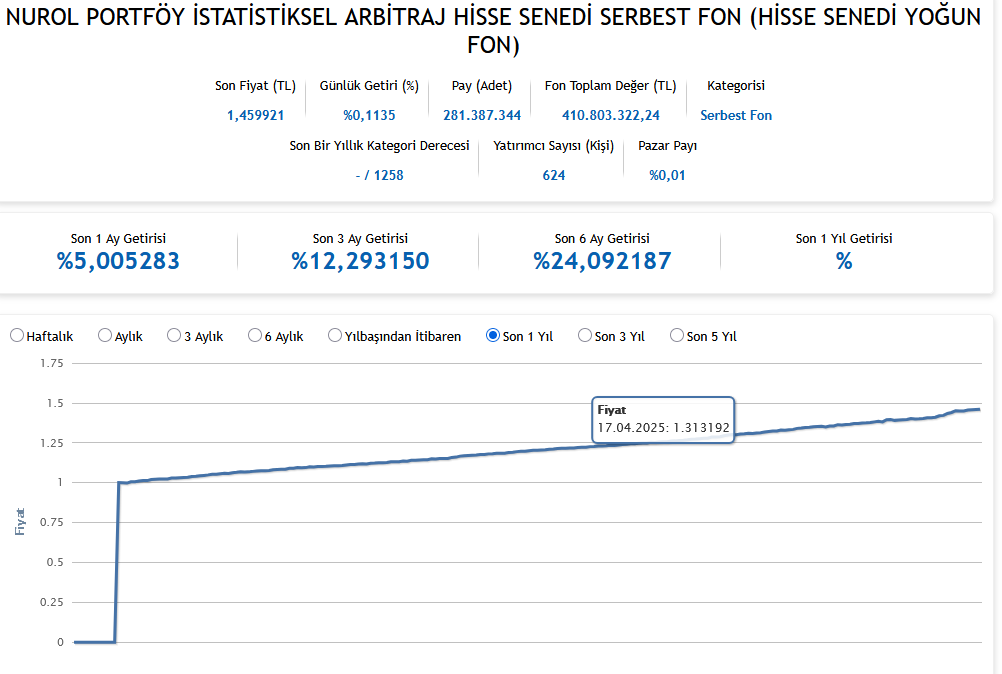Image resolution: width=1002 pixels, height=674 pixels.
Task: Click the Yatırımcı Sayısı value 624
Action: 553,175
